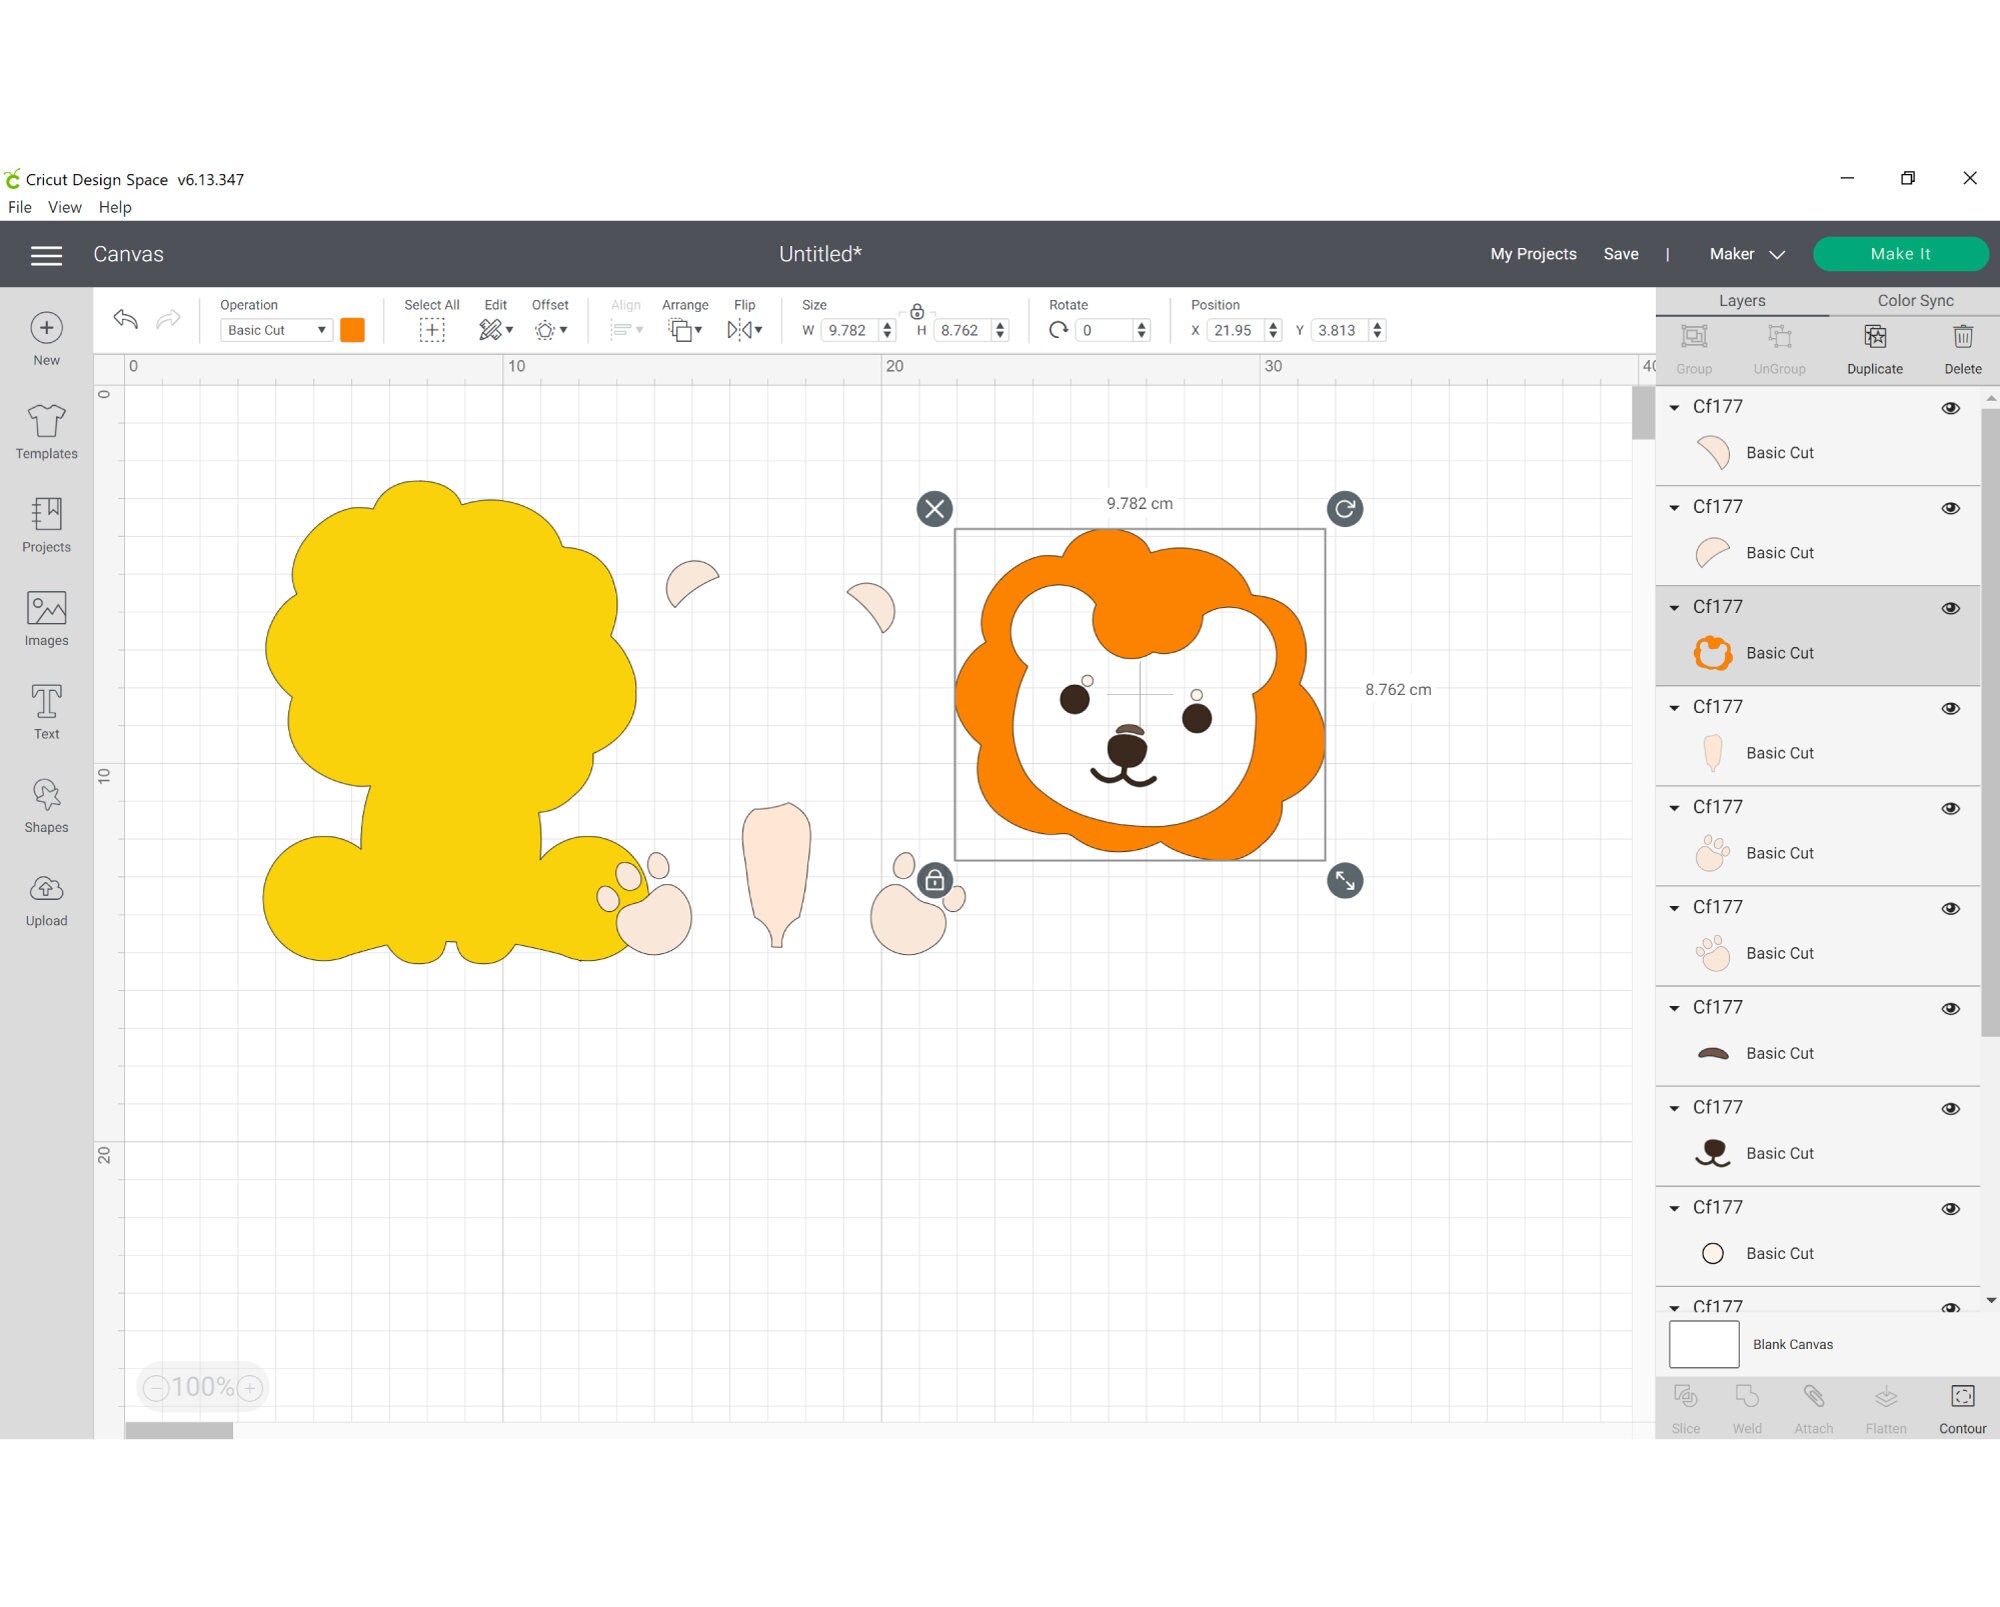This screenshot has height=1607, width=2000.
Task: Open the Images library
Action: [x=46, y=619]
